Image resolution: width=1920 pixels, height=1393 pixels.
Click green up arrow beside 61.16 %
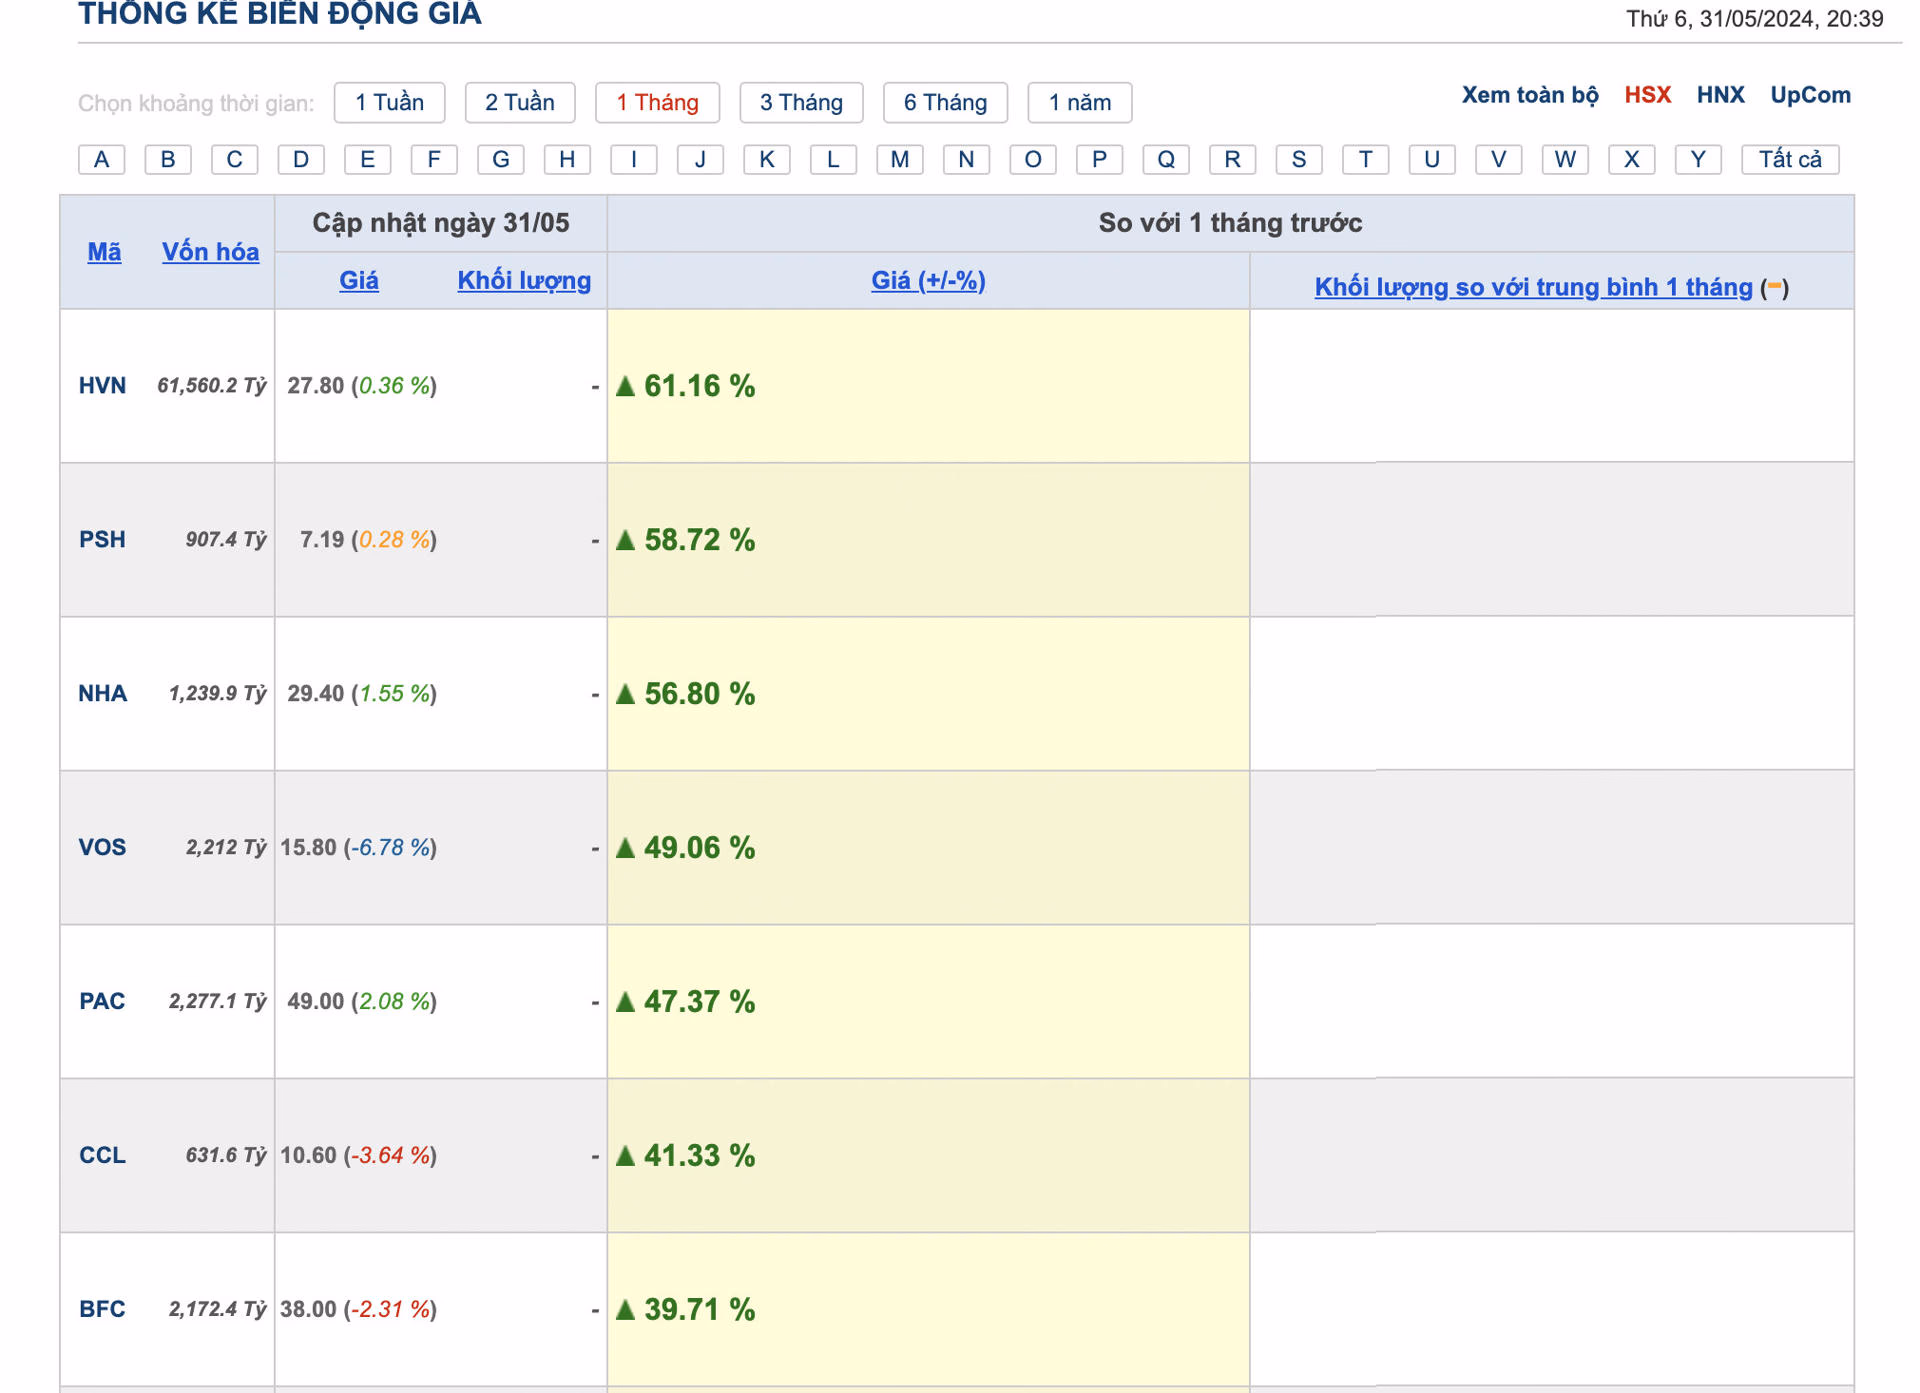coord(626,386)
